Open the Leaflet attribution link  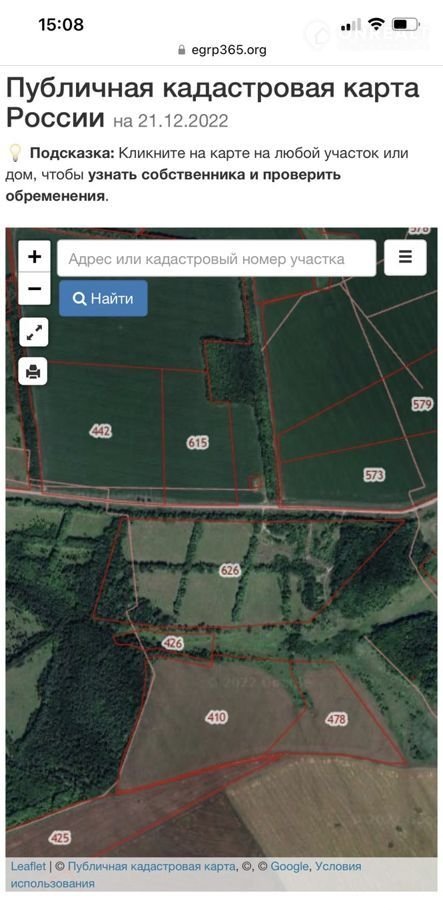(x=28, y=866)
